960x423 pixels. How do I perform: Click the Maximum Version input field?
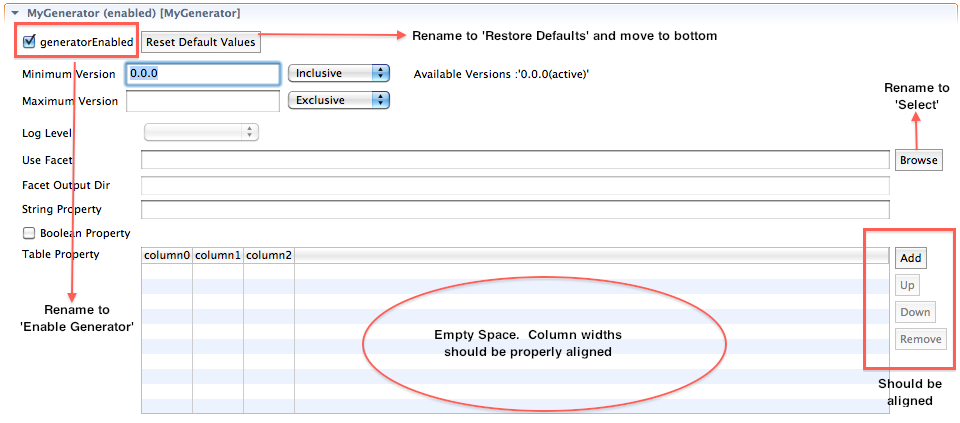[x=203, y=100]
